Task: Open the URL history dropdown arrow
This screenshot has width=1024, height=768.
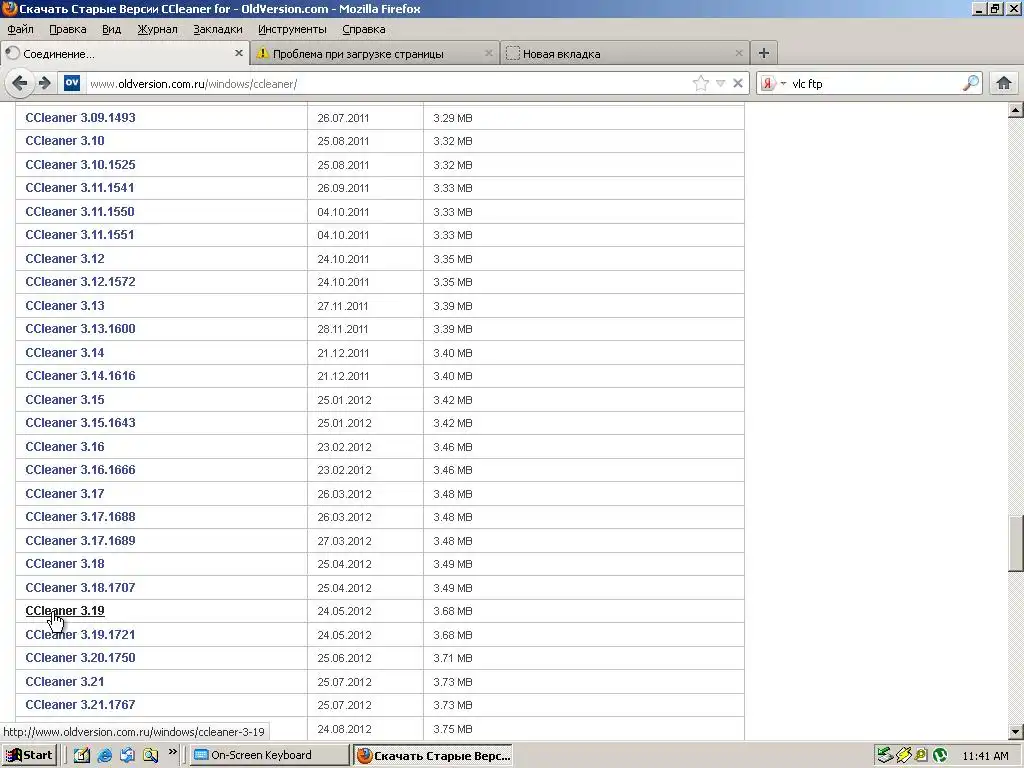Action: pyautogui.click(x=720, y=83)
